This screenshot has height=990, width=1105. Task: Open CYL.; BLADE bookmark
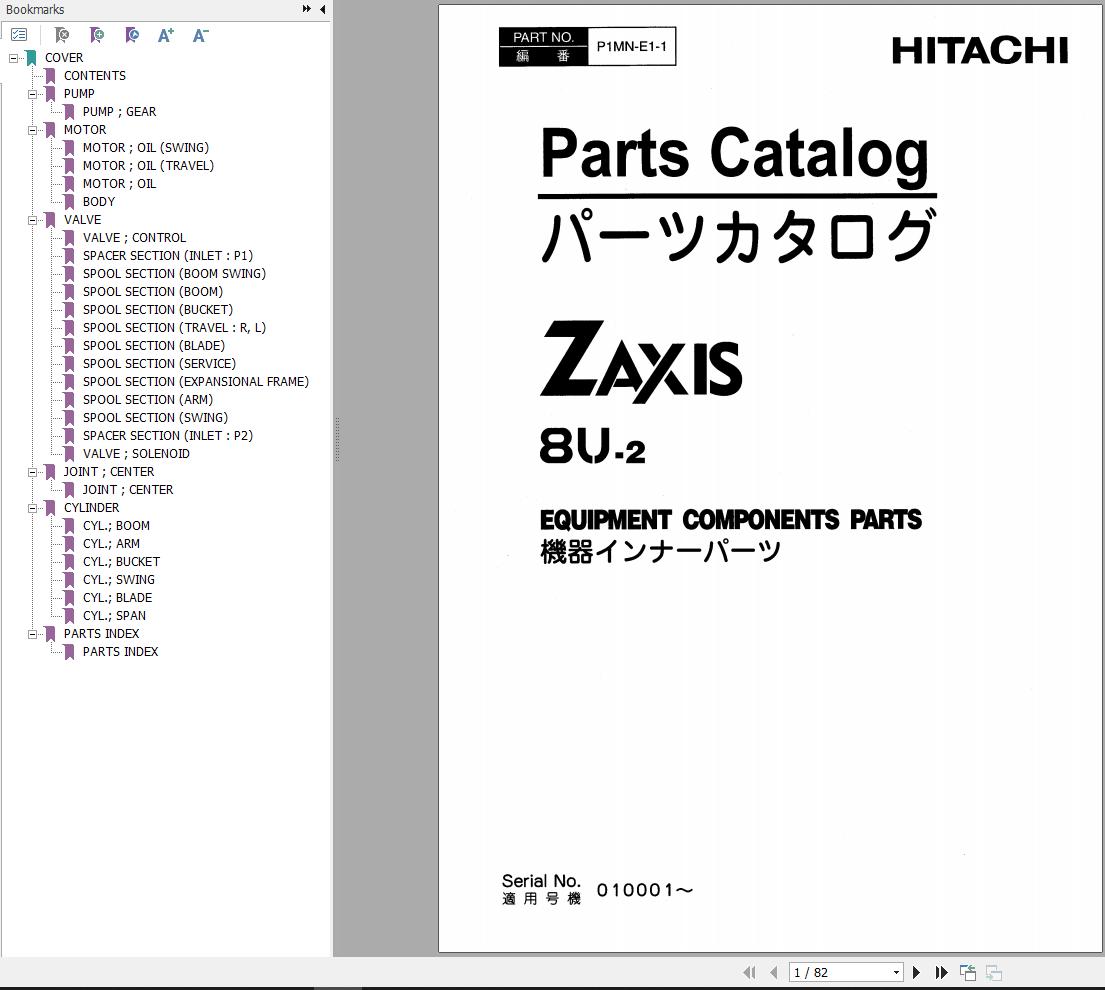(x=117, y=598)
